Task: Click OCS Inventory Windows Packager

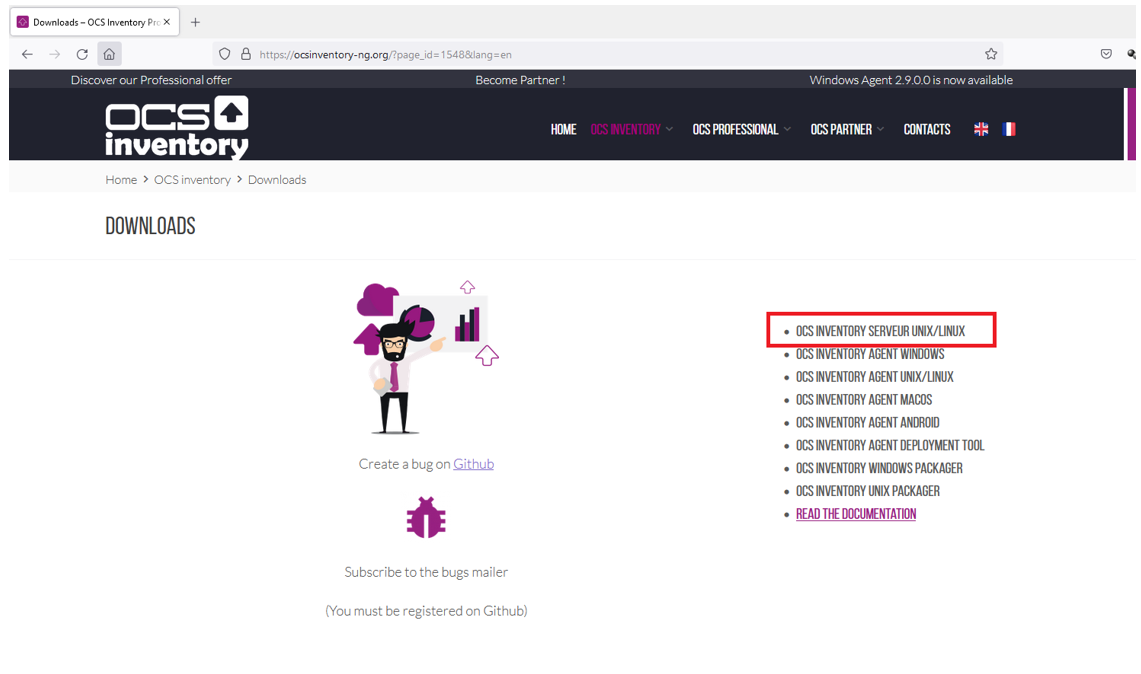Action: tap(879, 468)
